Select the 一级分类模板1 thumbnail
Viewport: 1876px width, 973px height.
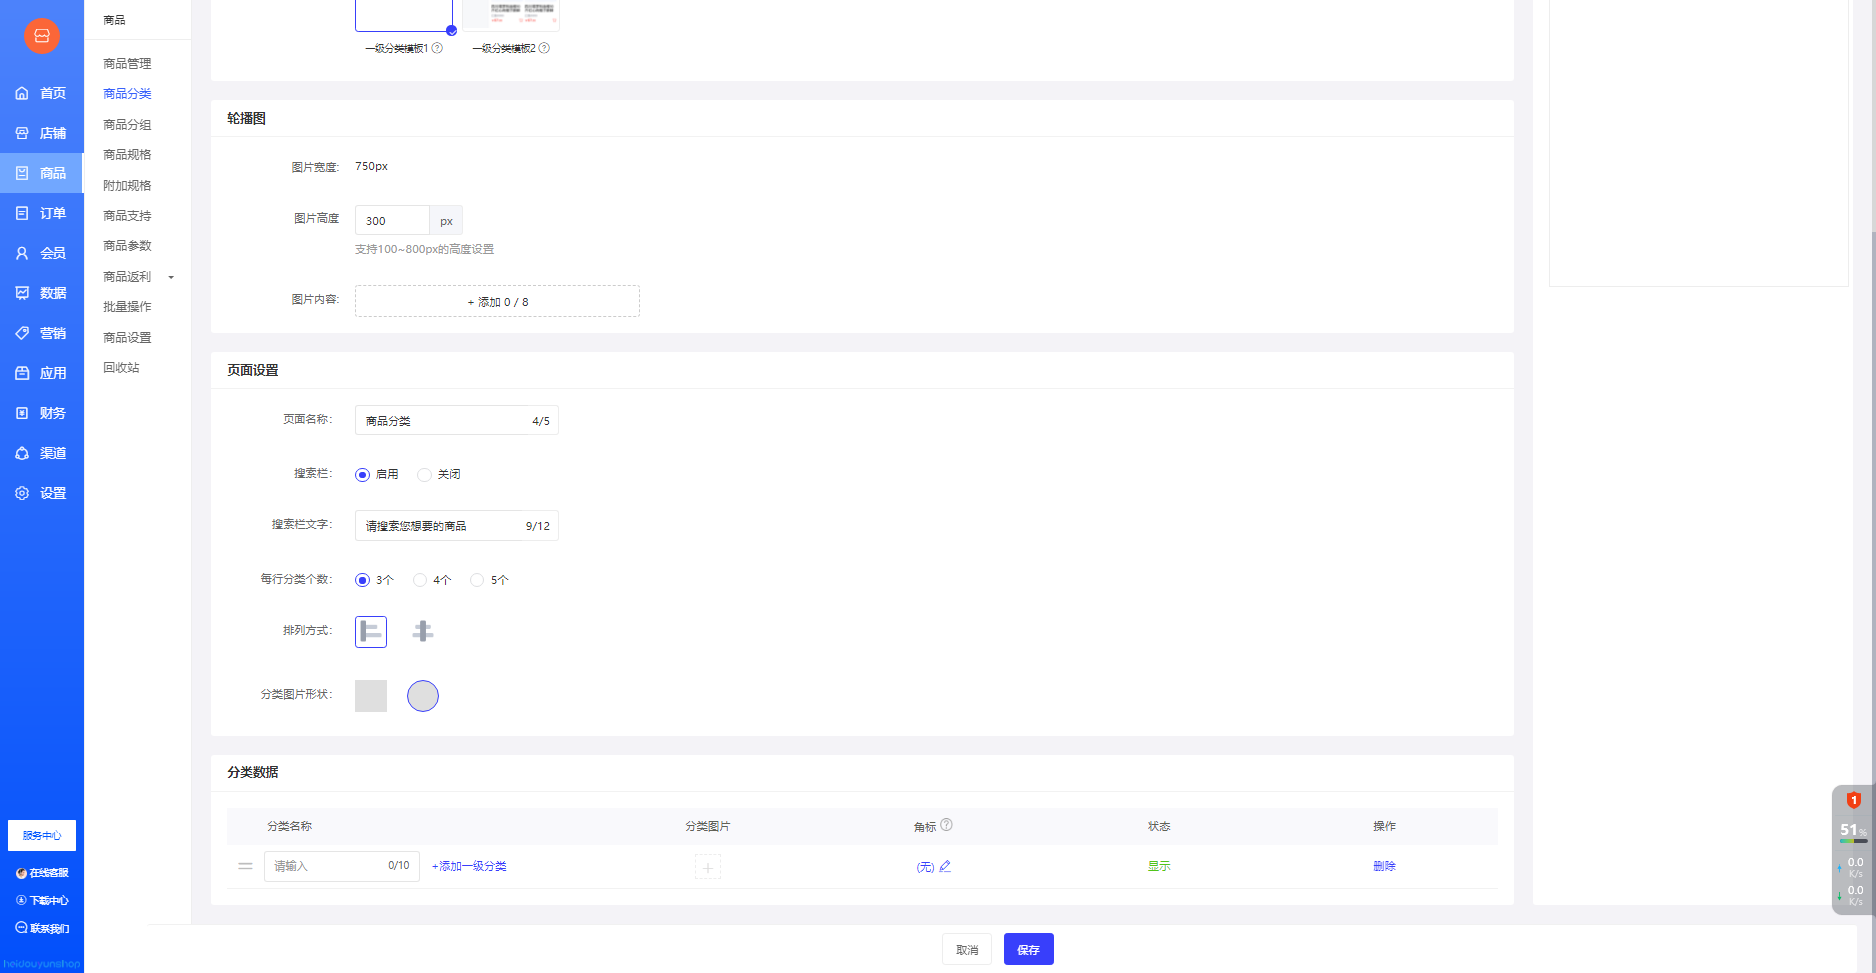click(x=404, y=16)
